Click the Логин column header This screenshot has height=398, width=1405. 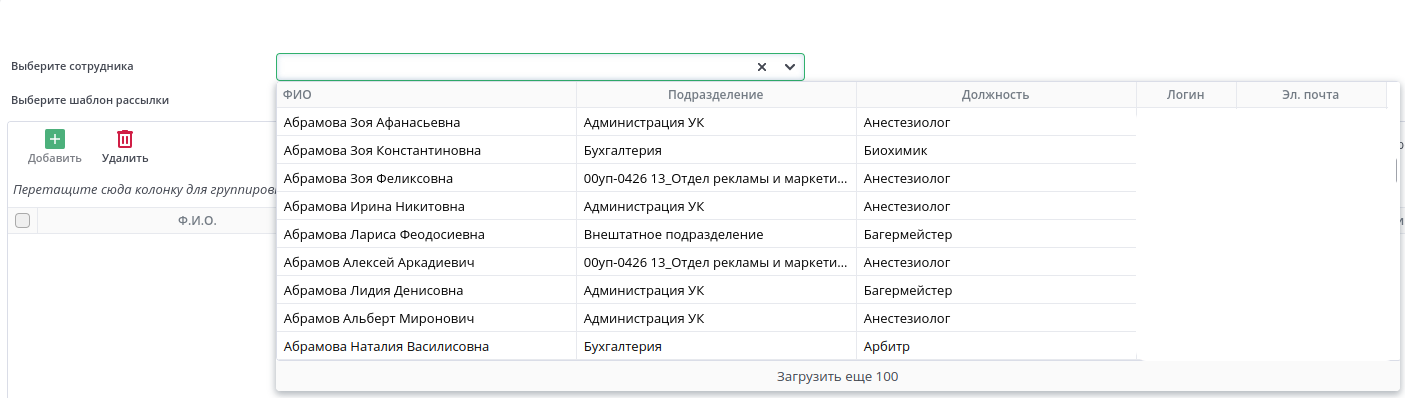[1186, 95]
